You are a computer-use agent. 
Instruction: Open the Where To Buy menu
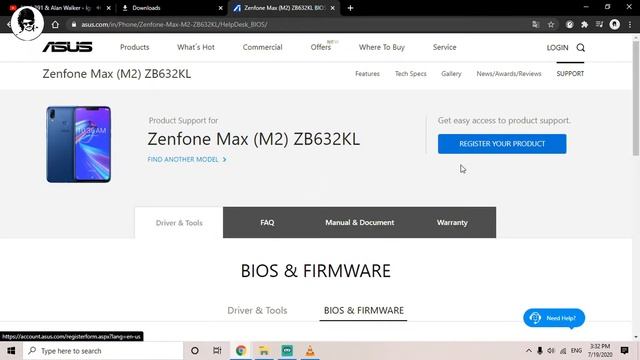coord(382,47)
